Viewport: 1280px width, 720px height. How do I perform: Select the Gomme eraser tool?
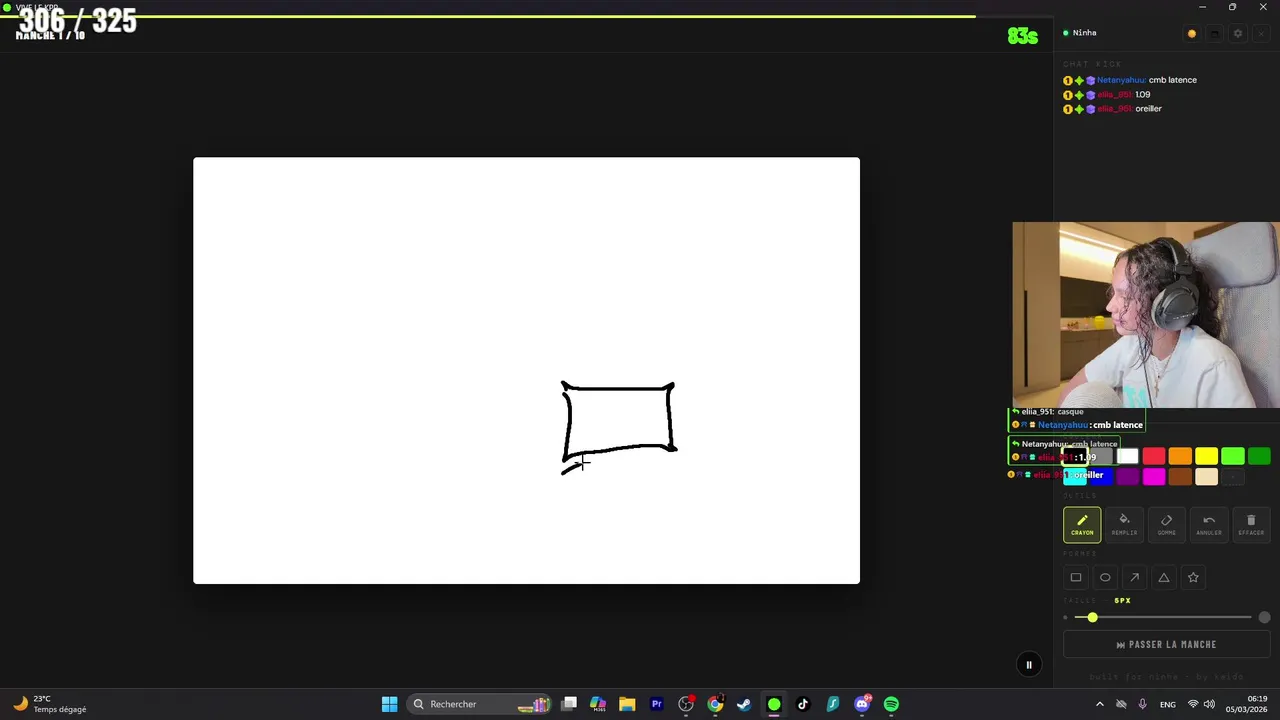coord(1166,525)
